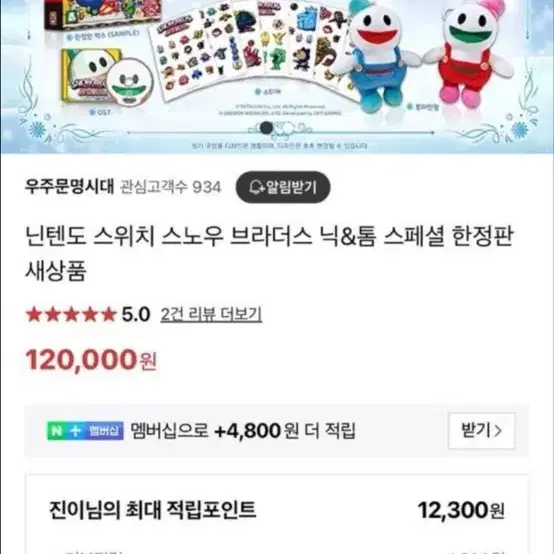Tap the red five-star rating icons
The width and height of the screenshot is (554, 554).
(71, 314)
